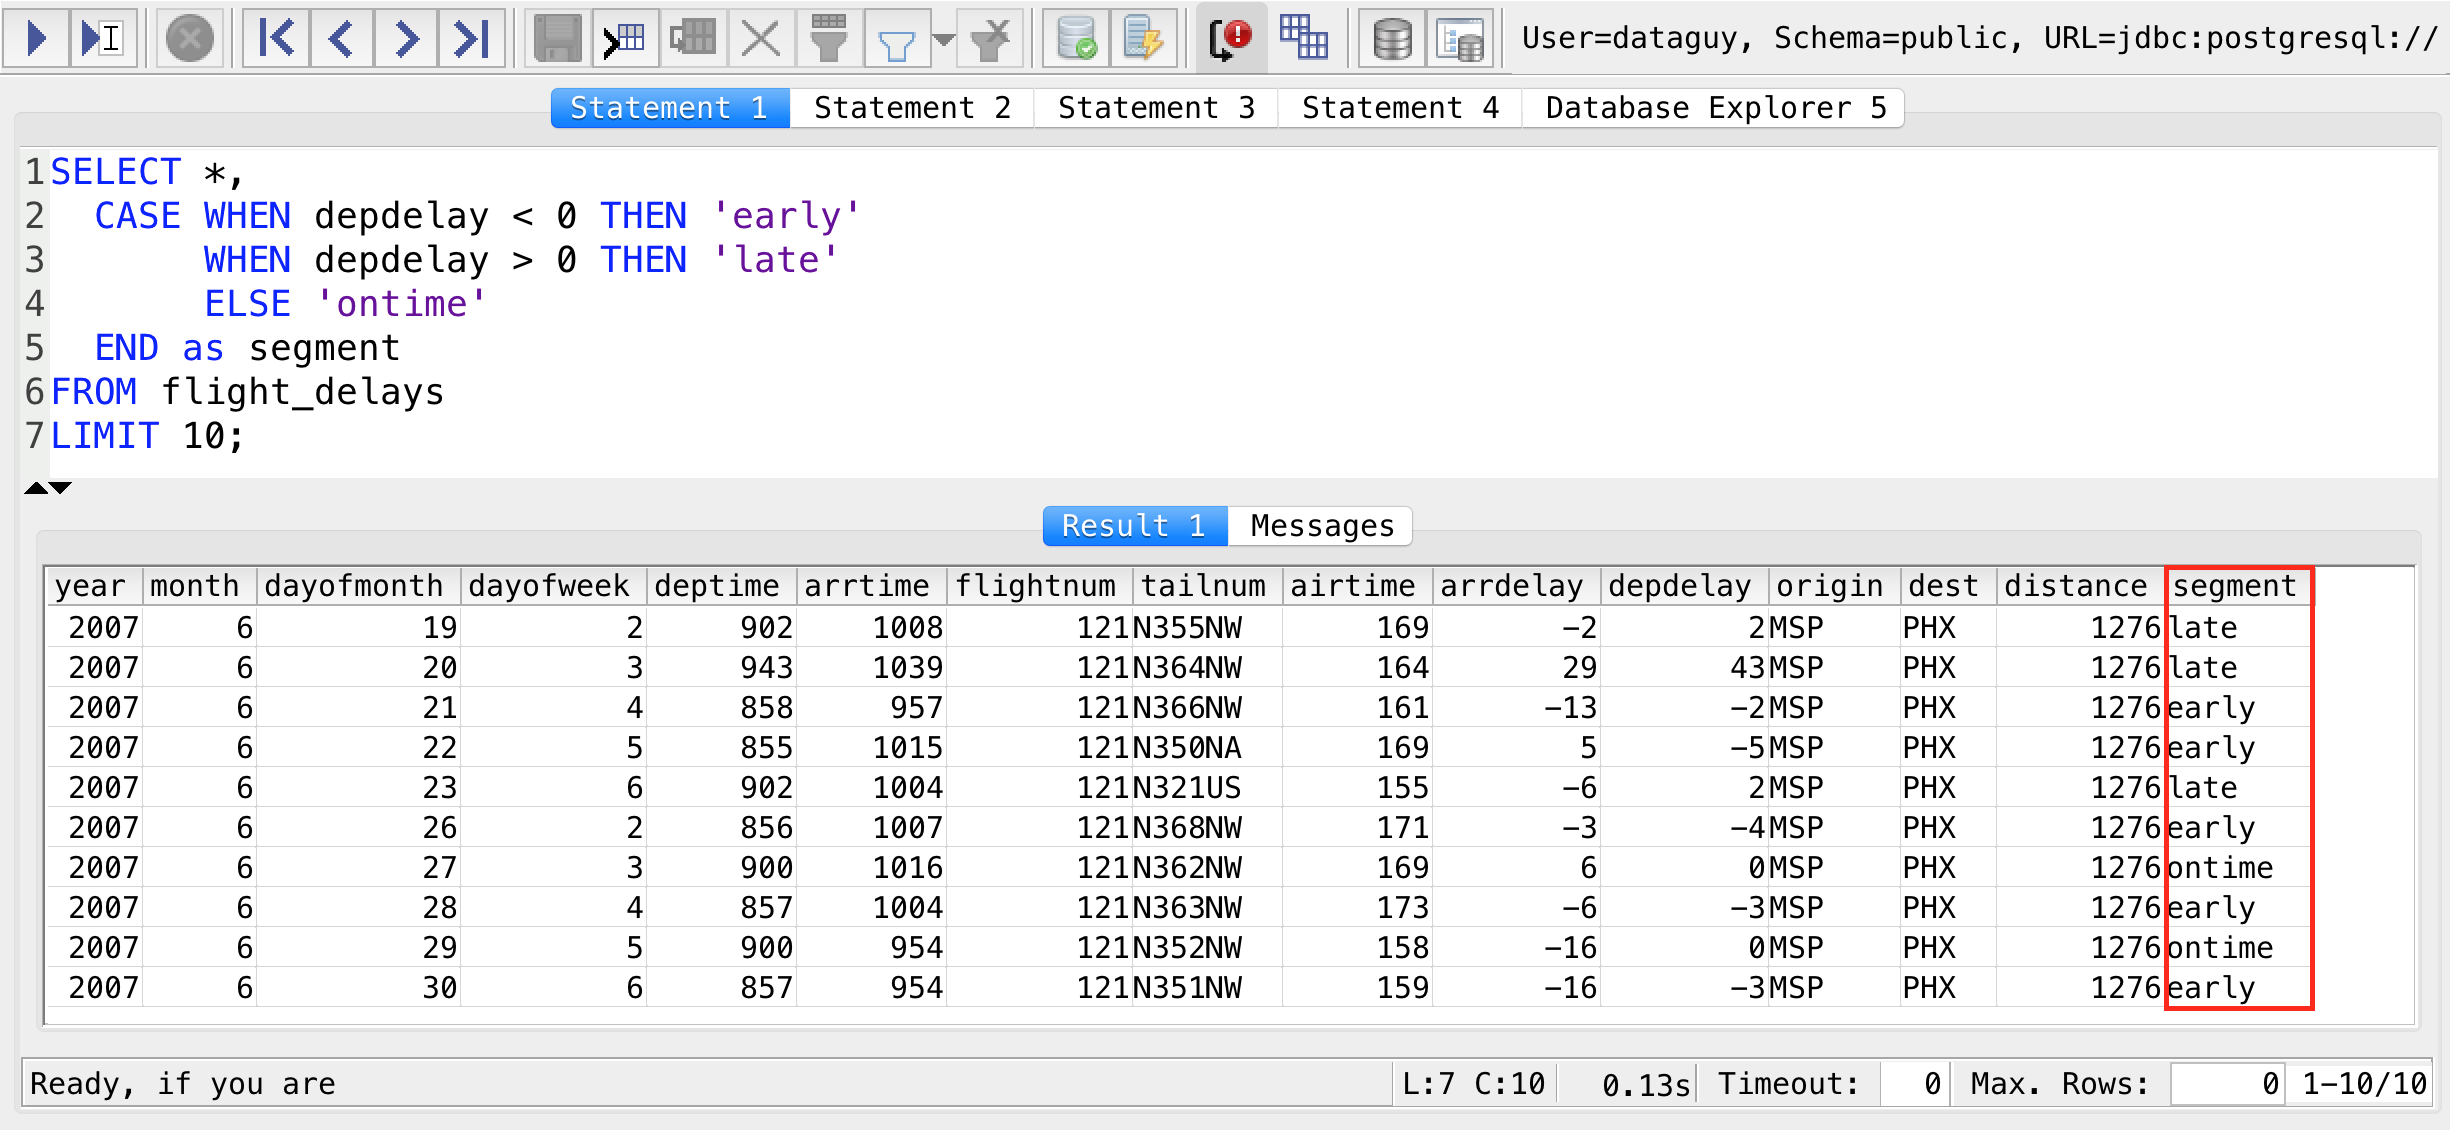2450x1130 pixels.
Task: Click the Messages tab in results
Action: (x=1320, y=525)
